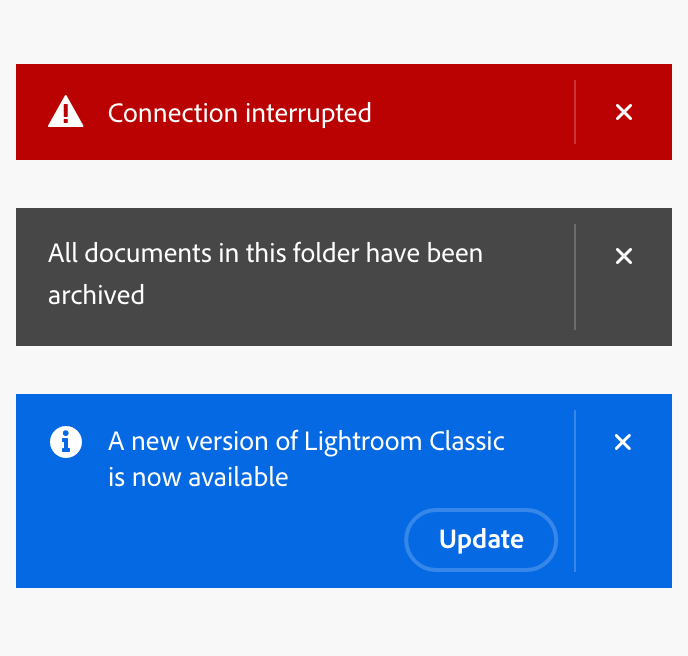Click the warning triangle icon

coord(66,112)
